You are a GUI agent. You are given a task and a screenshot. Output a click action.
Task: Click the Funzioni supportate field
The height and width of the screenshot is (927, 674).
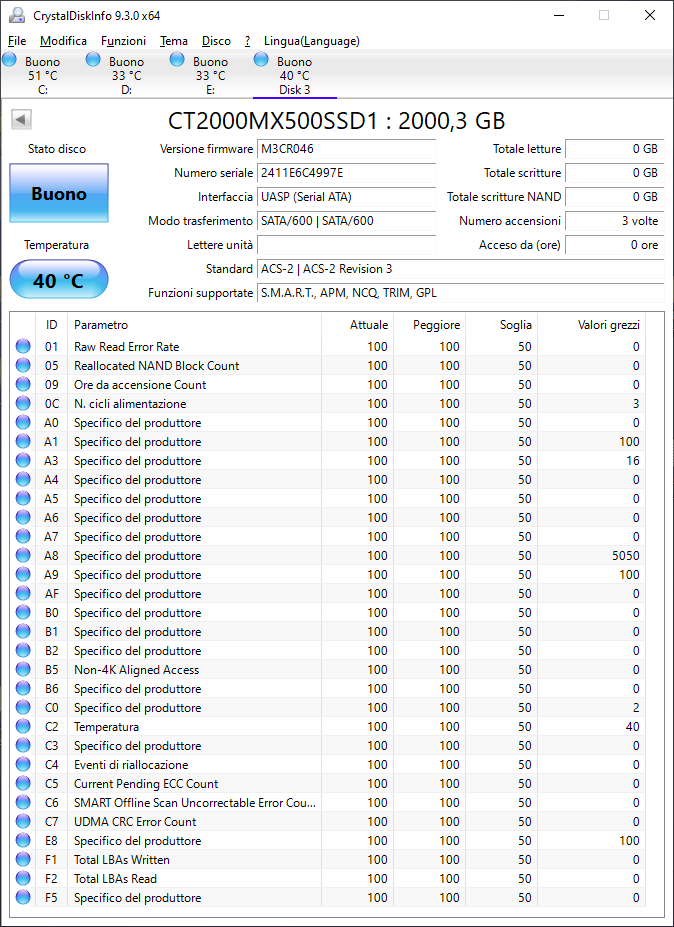click(461, 293)
